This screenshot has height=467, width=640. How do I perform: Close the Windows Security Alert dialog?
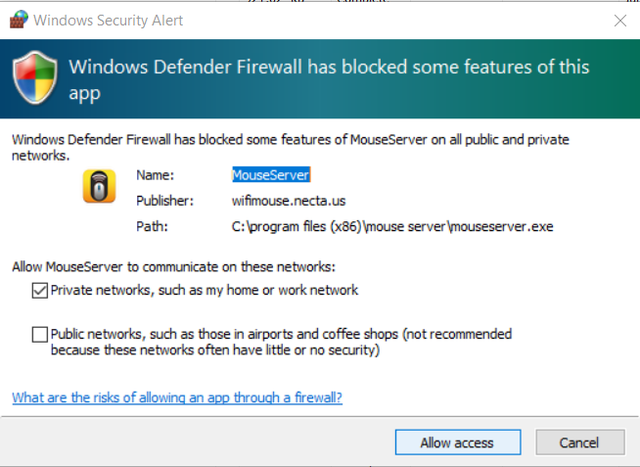point(619,19)
